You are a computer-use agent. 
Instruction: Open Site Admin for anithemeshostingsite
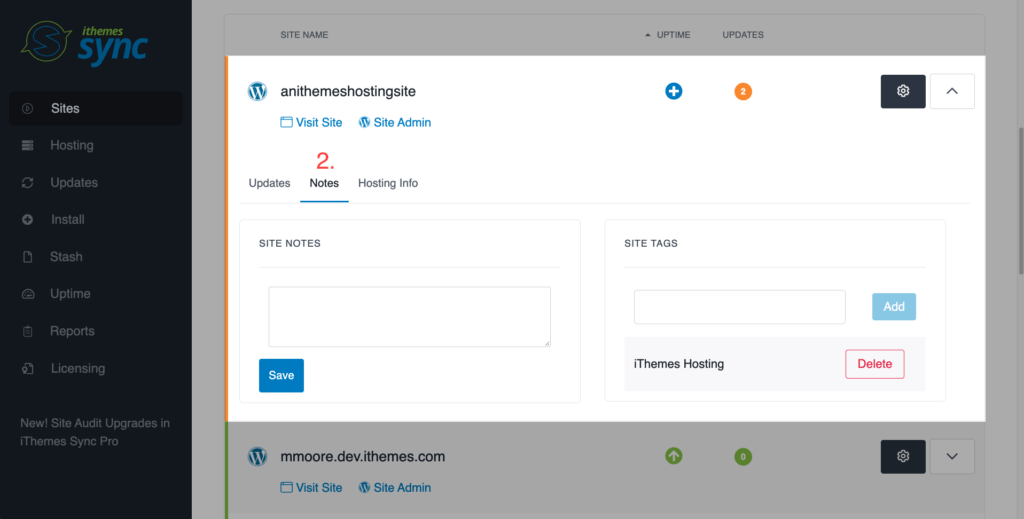394,122
